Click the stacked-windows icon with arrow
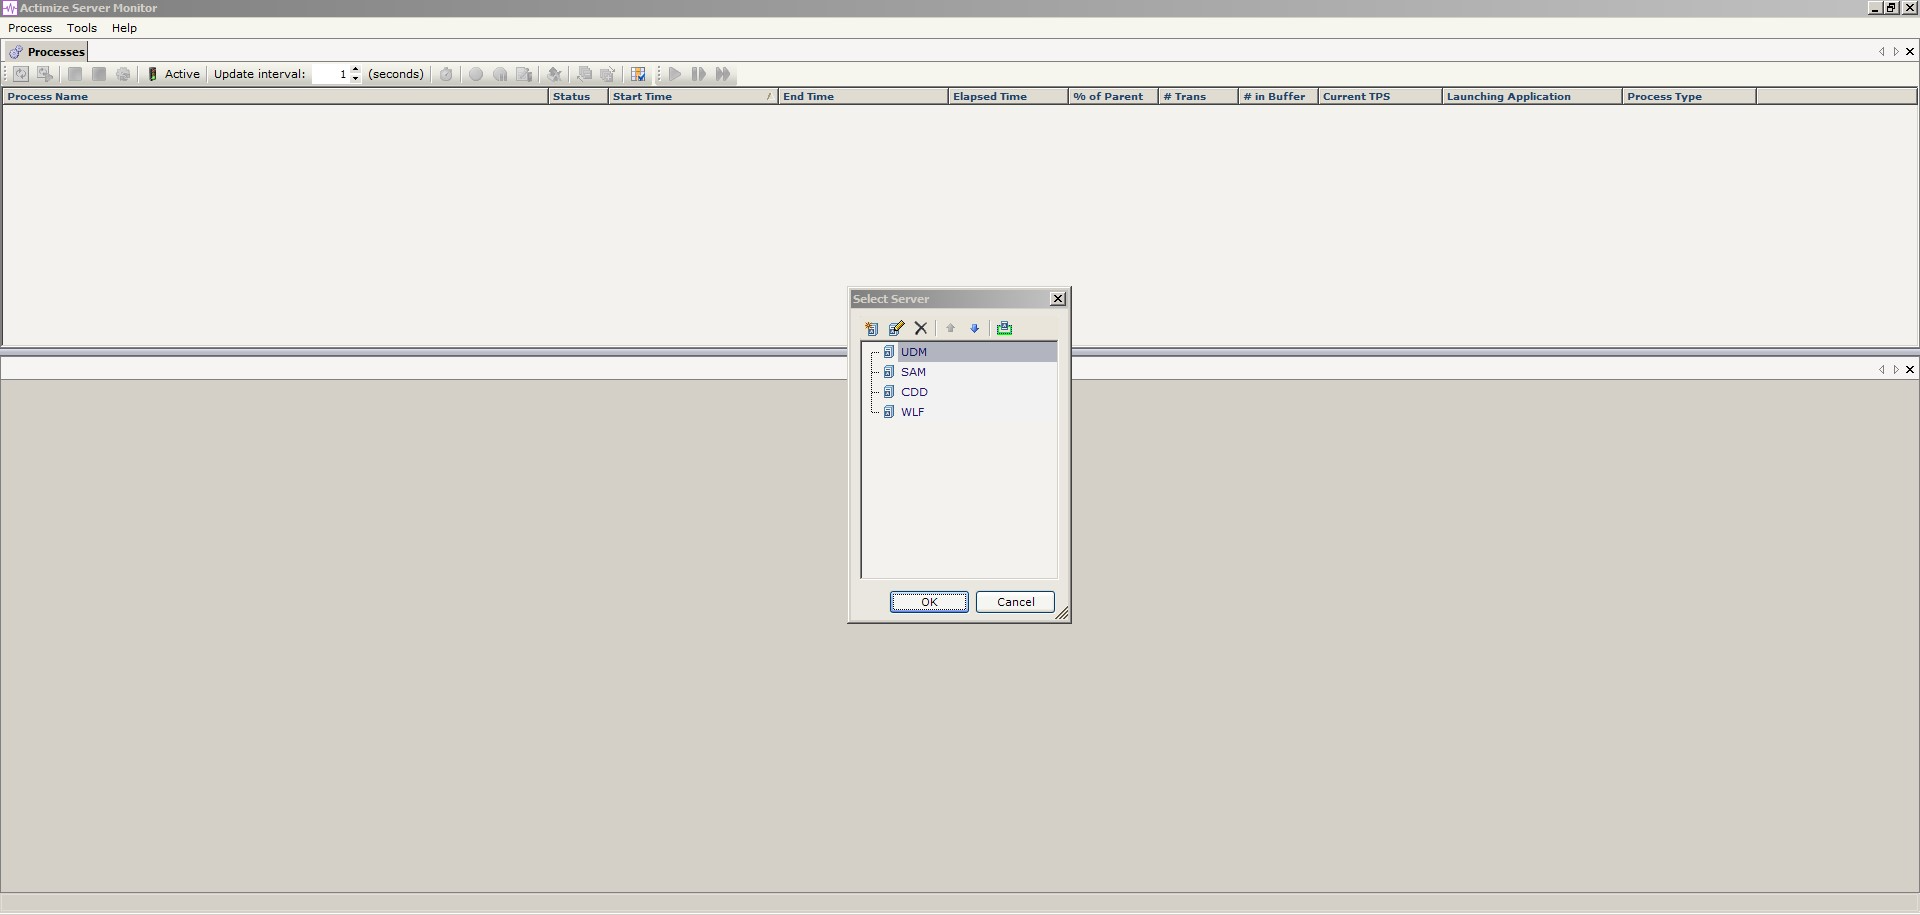This screenshot has height=915, width=1920. [x=607, y=74]
